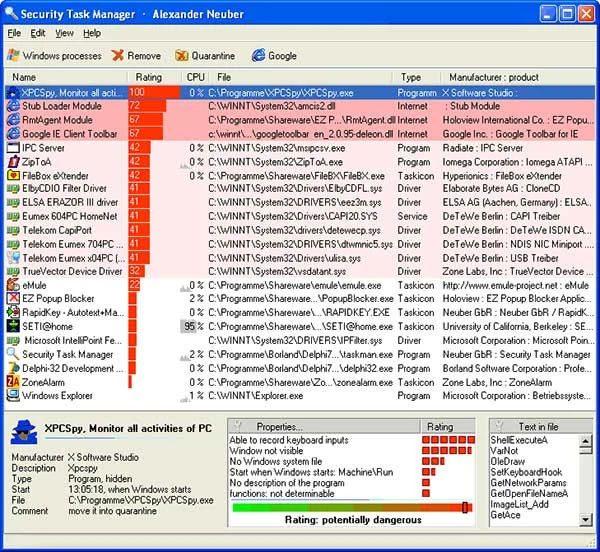Click the Quarantine toolbar icon
The image size is (600, 552).
(181, 55)
